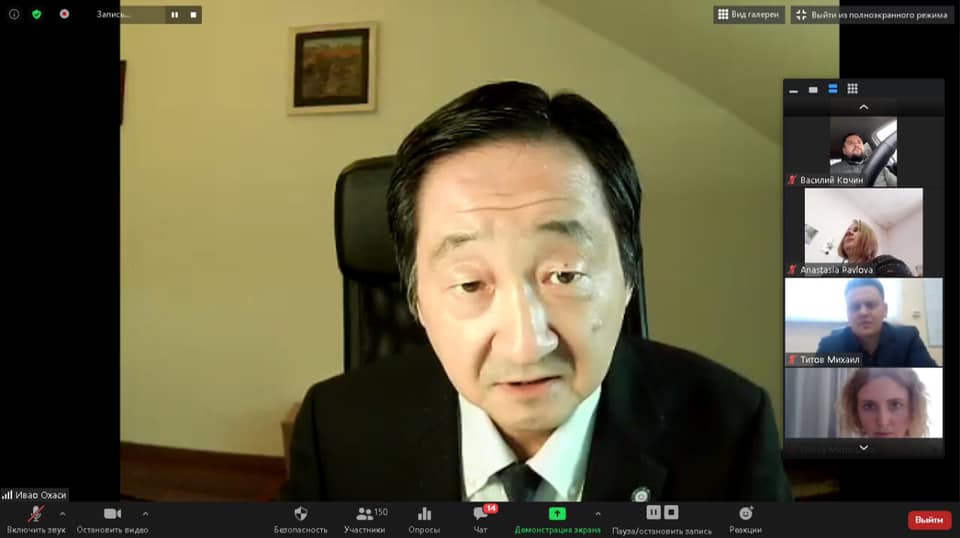Image resolution: width=960 pixels, height=538 pixels.
Task: Select Титов Михаил video thumbnail
Action: click(864, 323)
